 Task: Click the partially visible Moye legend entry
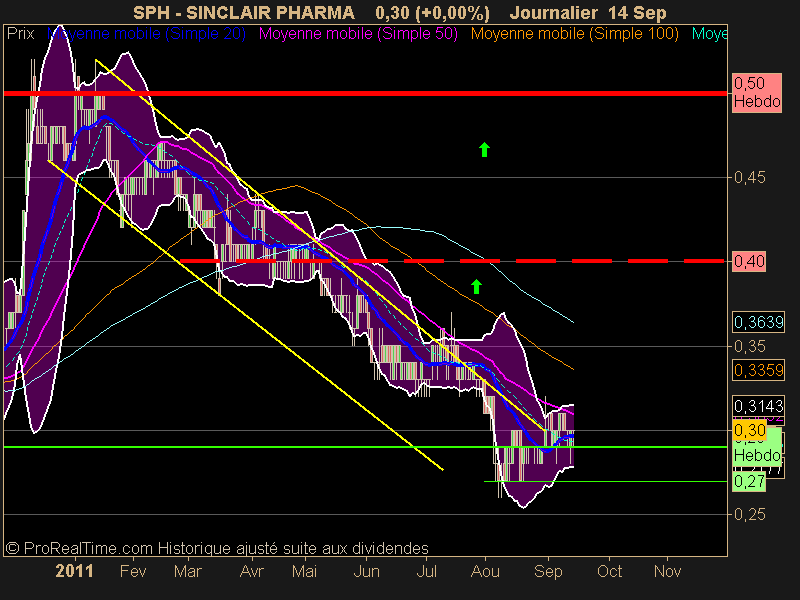click(x=709, y=34)
